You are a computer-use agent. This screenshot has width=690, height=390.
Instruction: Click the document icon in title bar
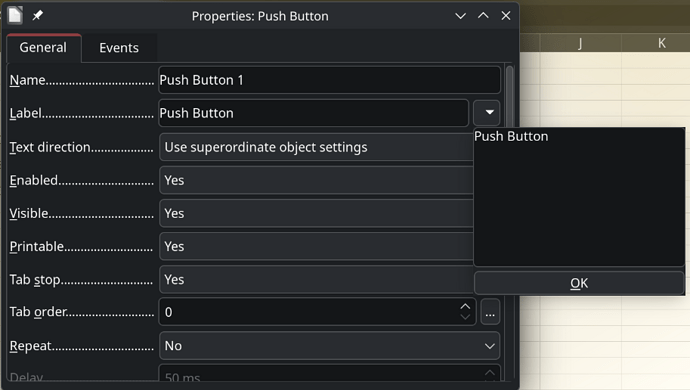[15, 15]
